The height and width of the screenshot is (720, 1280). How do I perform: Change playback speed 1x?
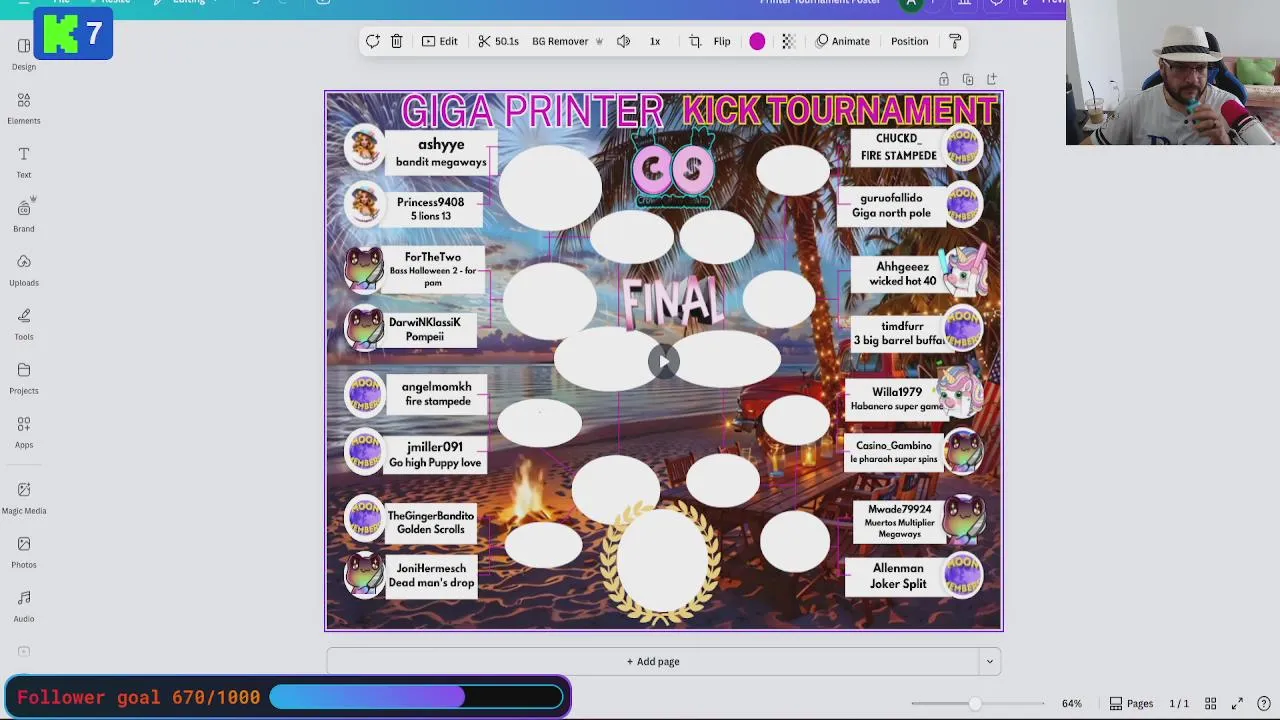655,41
